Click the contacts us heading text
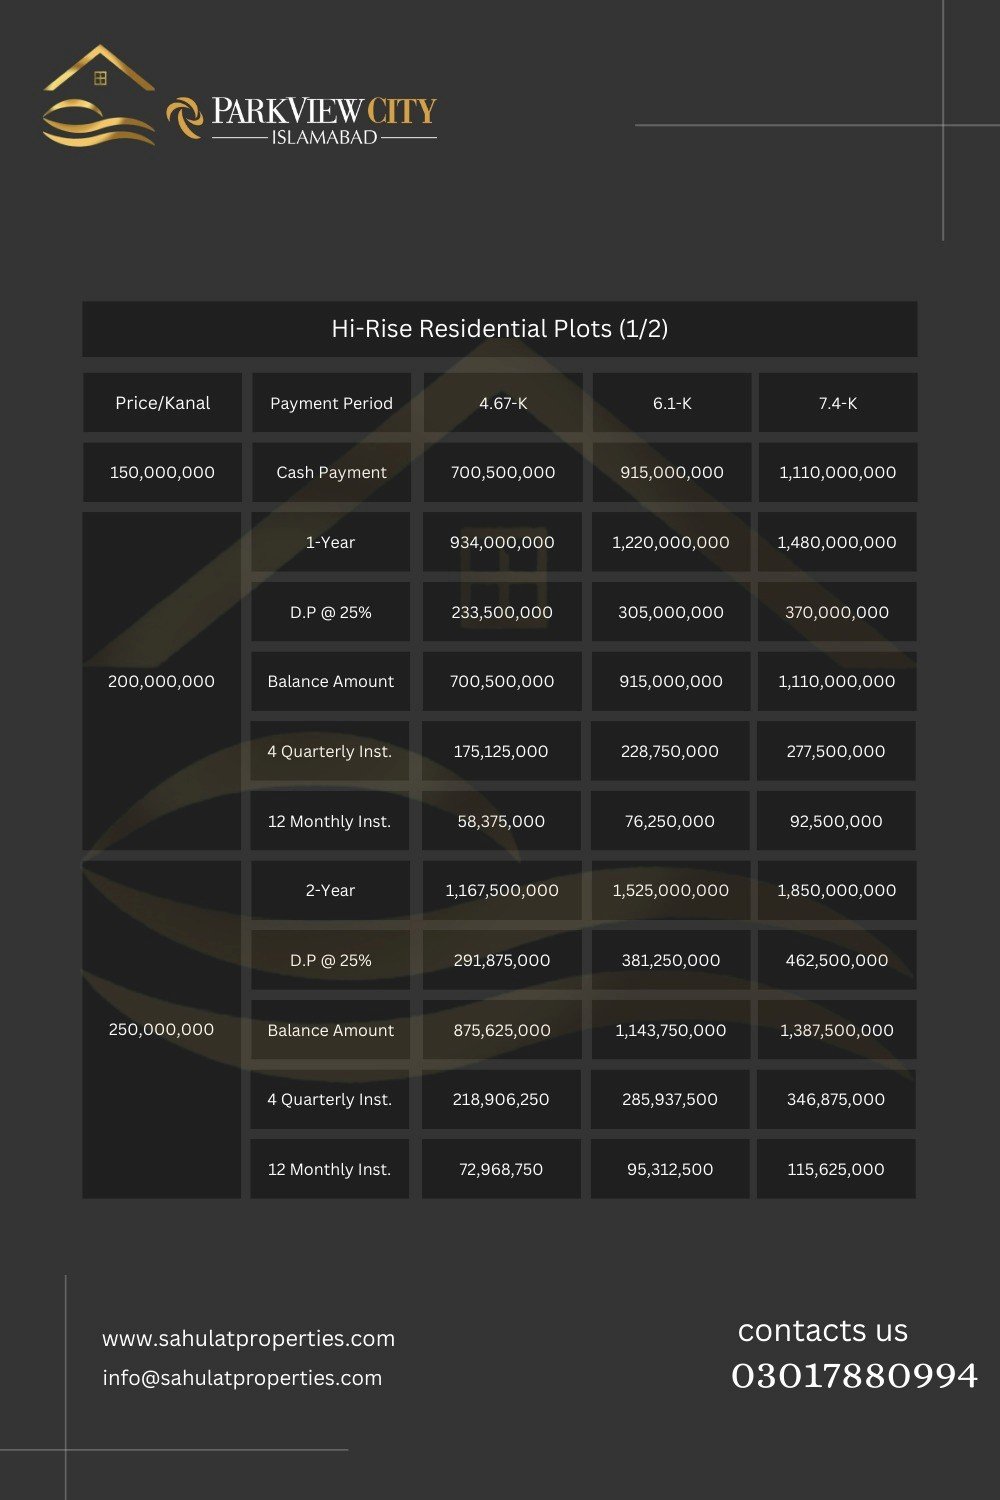1000x1500 pixels. pos(823,1330)
